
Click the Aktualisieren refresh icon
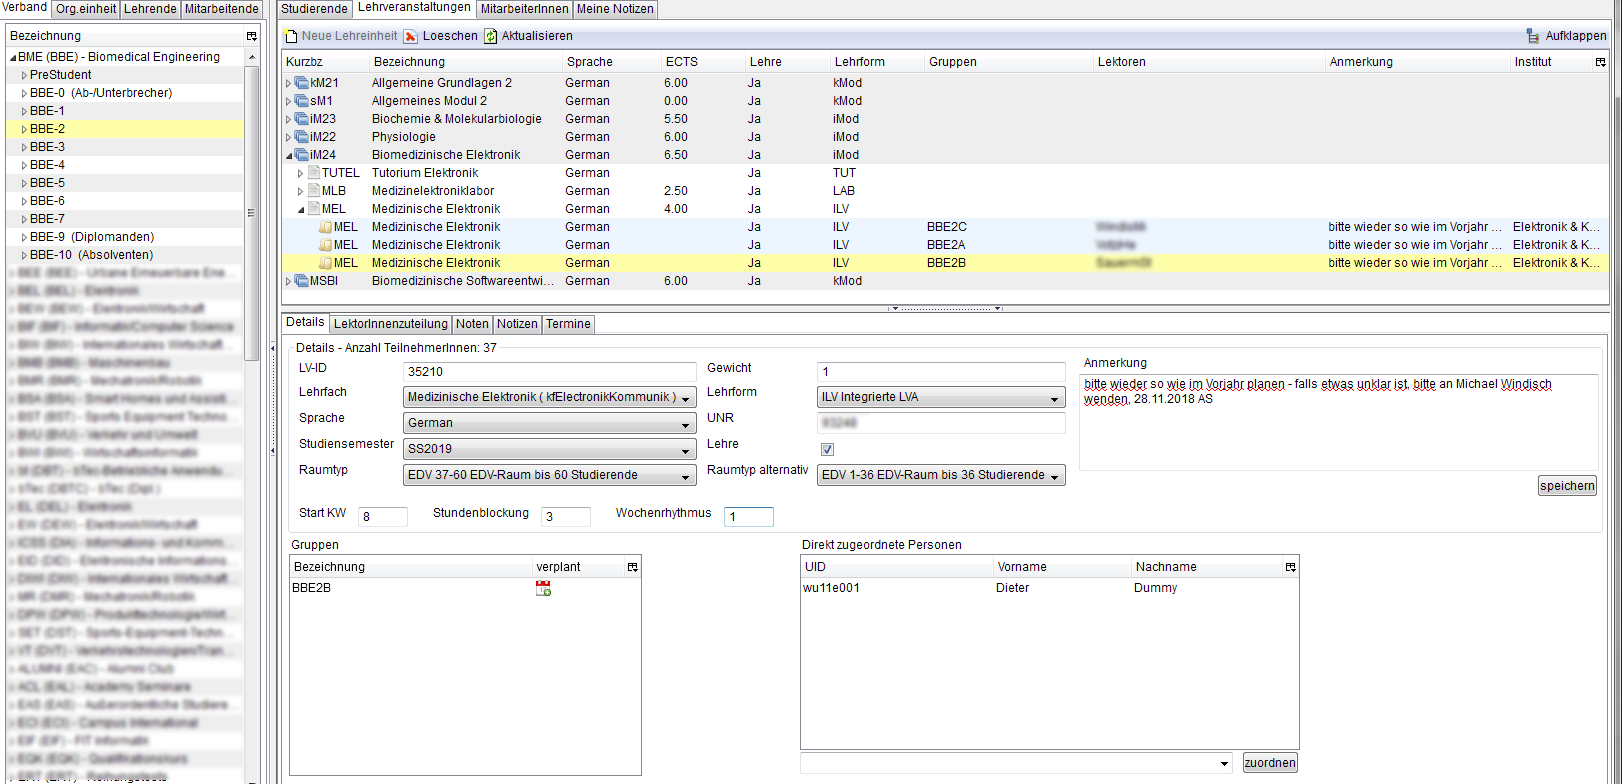tap(491, 36)
